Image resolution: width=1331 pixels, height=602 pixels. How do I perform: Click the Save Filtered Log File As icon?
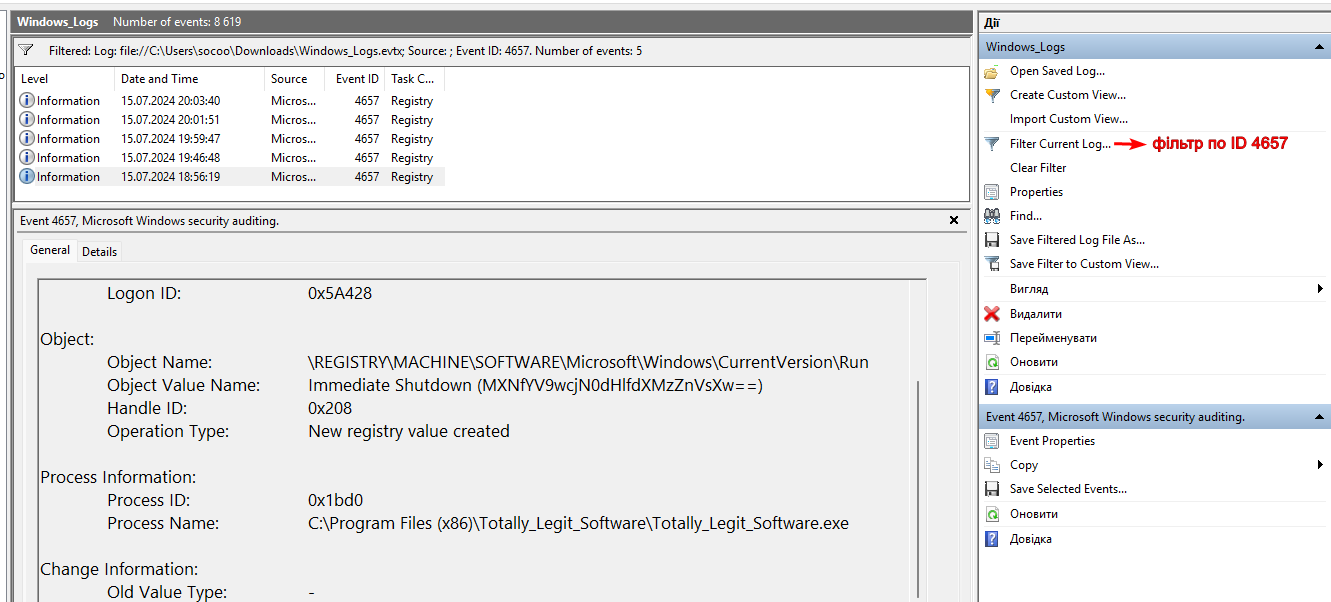point(991,240)
